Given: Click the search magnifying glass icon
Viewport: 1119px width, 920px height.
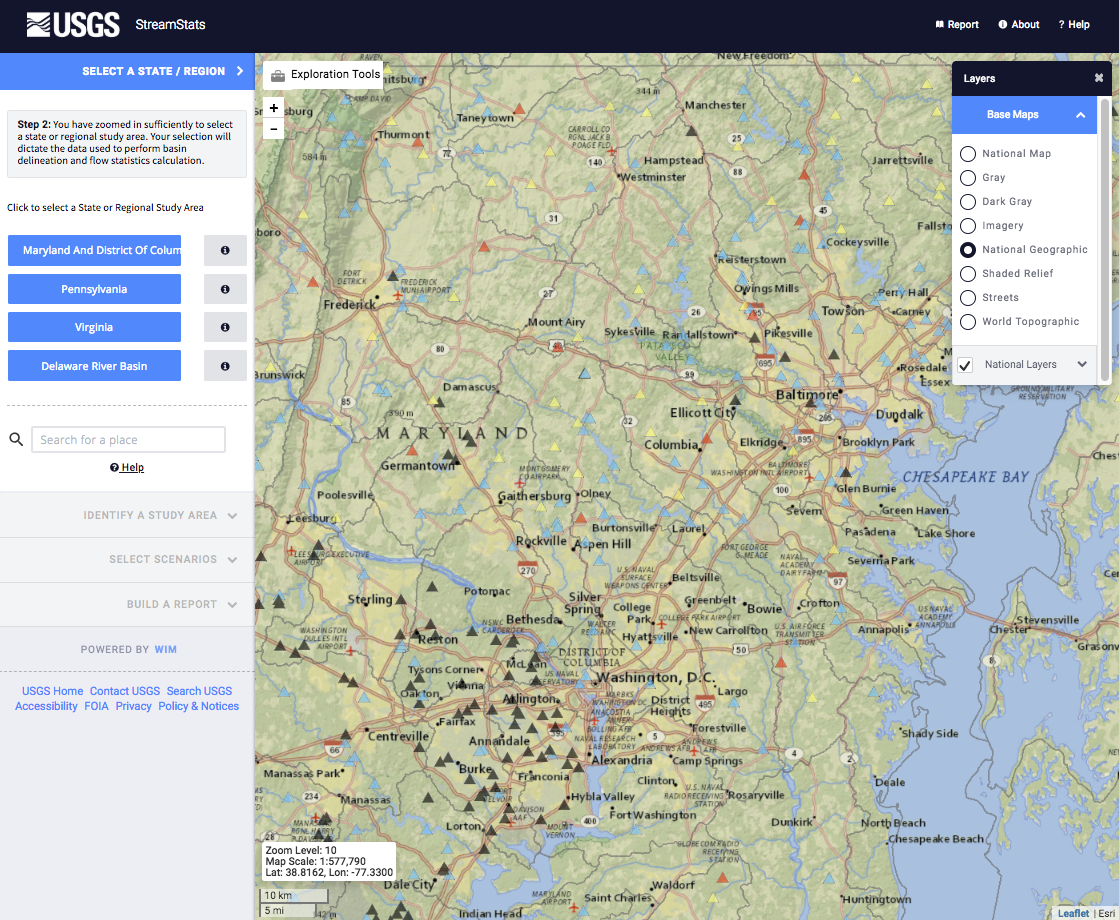Looking at the screenshot, I should click(16, 439).
